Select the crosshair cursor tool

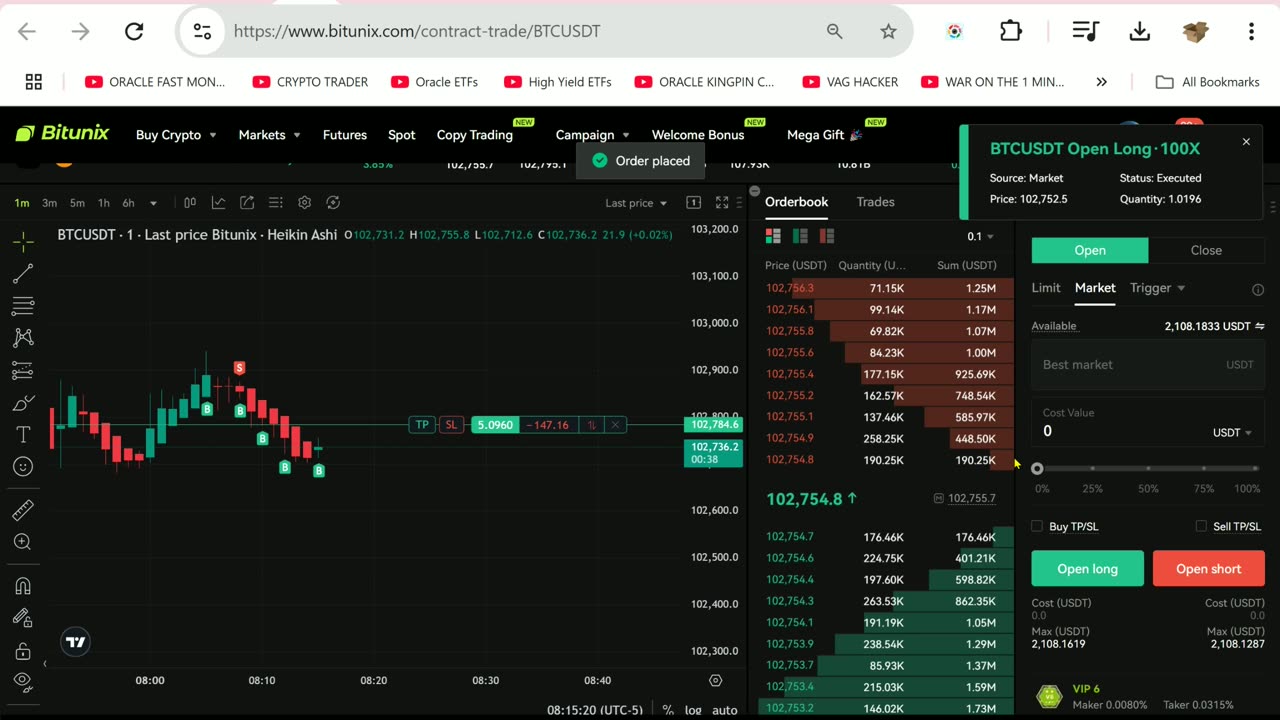[23, 241]
